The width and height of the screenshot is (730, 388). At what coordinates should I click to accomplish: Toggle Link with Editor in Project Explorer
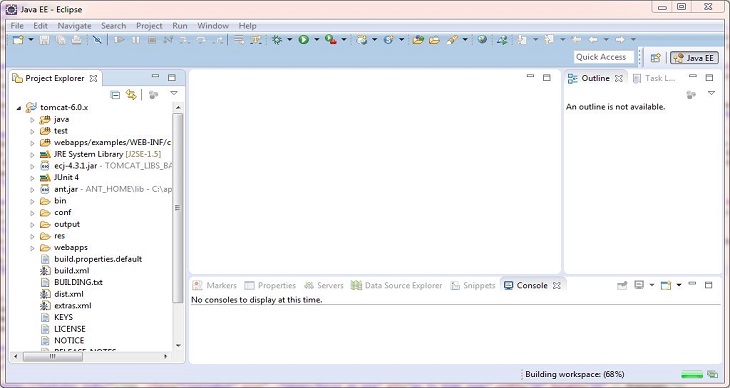point(131,95)
